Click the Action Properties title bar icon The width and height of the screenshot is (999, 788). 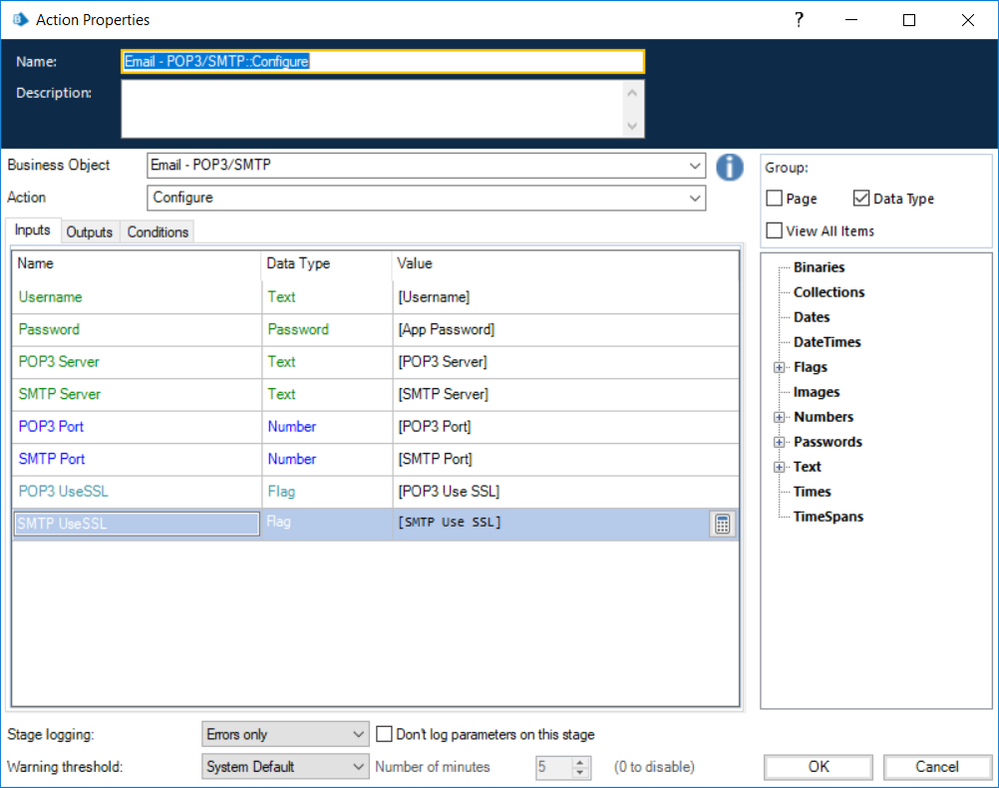point(20,20)
